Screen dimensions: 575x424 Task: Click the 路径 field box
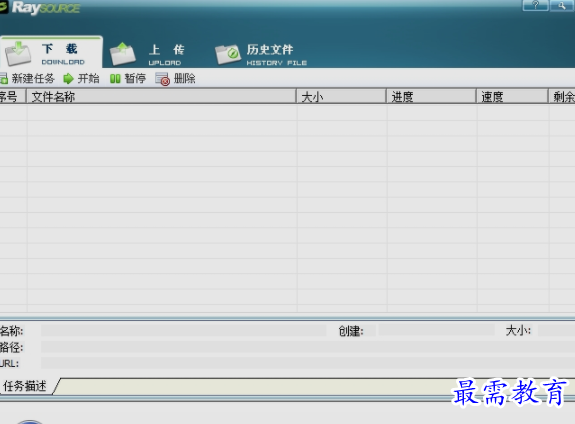coord(308,347)
